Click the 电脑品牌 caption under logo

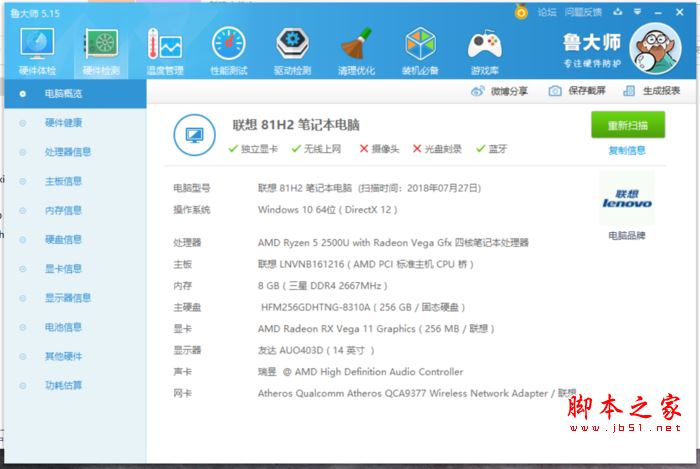tap(627, 236)
